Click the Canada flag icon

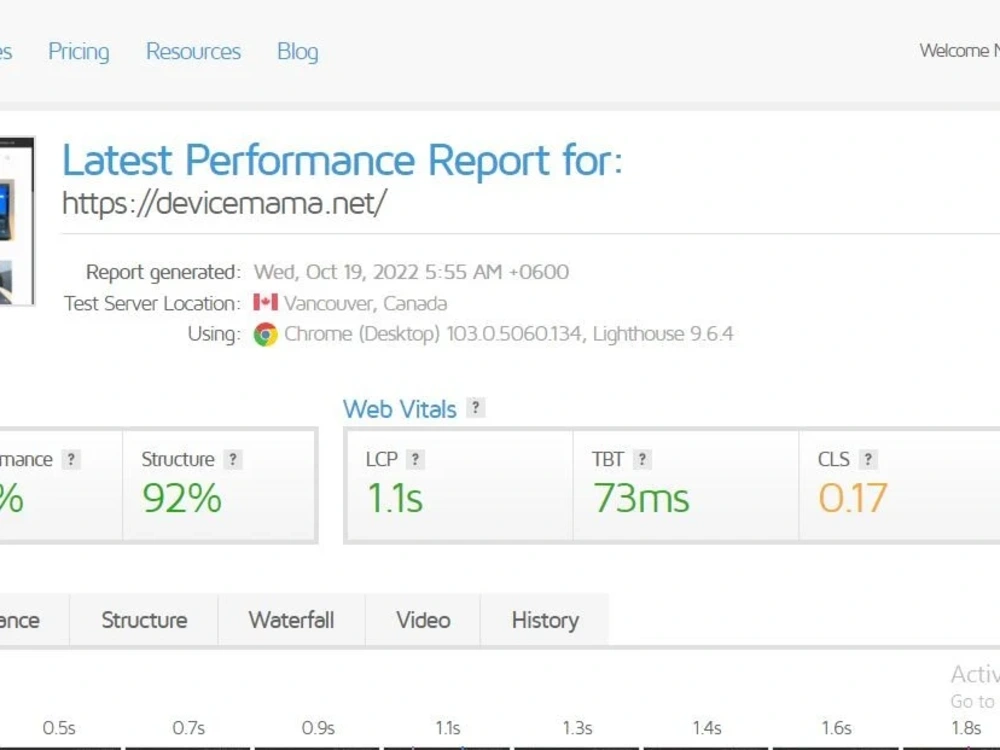point(265,302)
